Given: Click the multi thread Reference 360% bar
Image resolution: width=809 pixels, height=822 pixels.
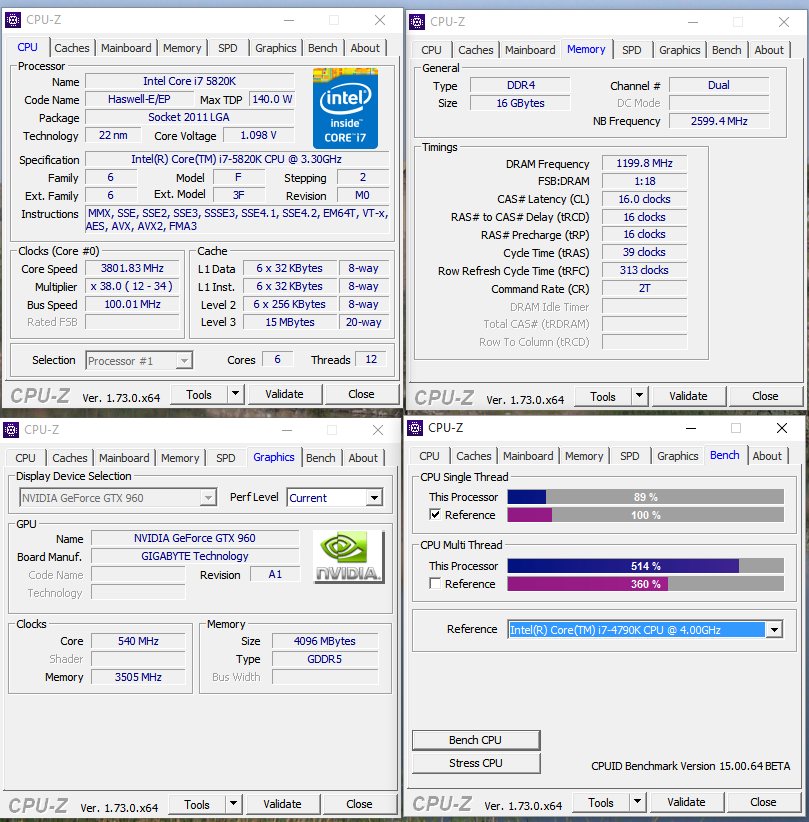Looking at the screenshot, I should [x=645, y=583].
